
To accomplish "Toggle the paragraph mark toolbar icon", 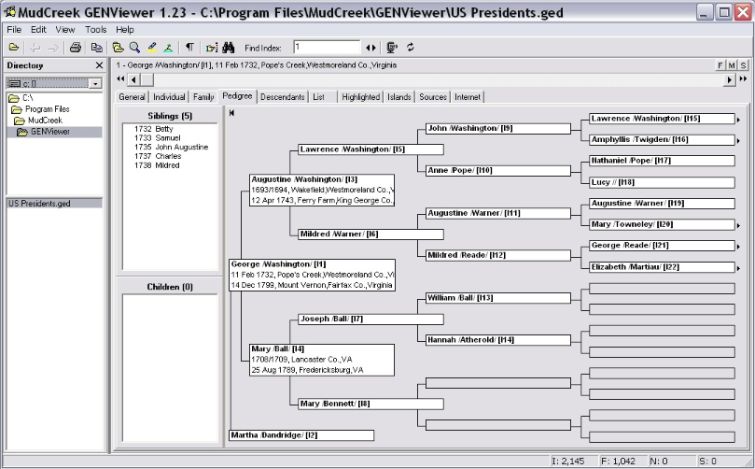I will (190, 47).
